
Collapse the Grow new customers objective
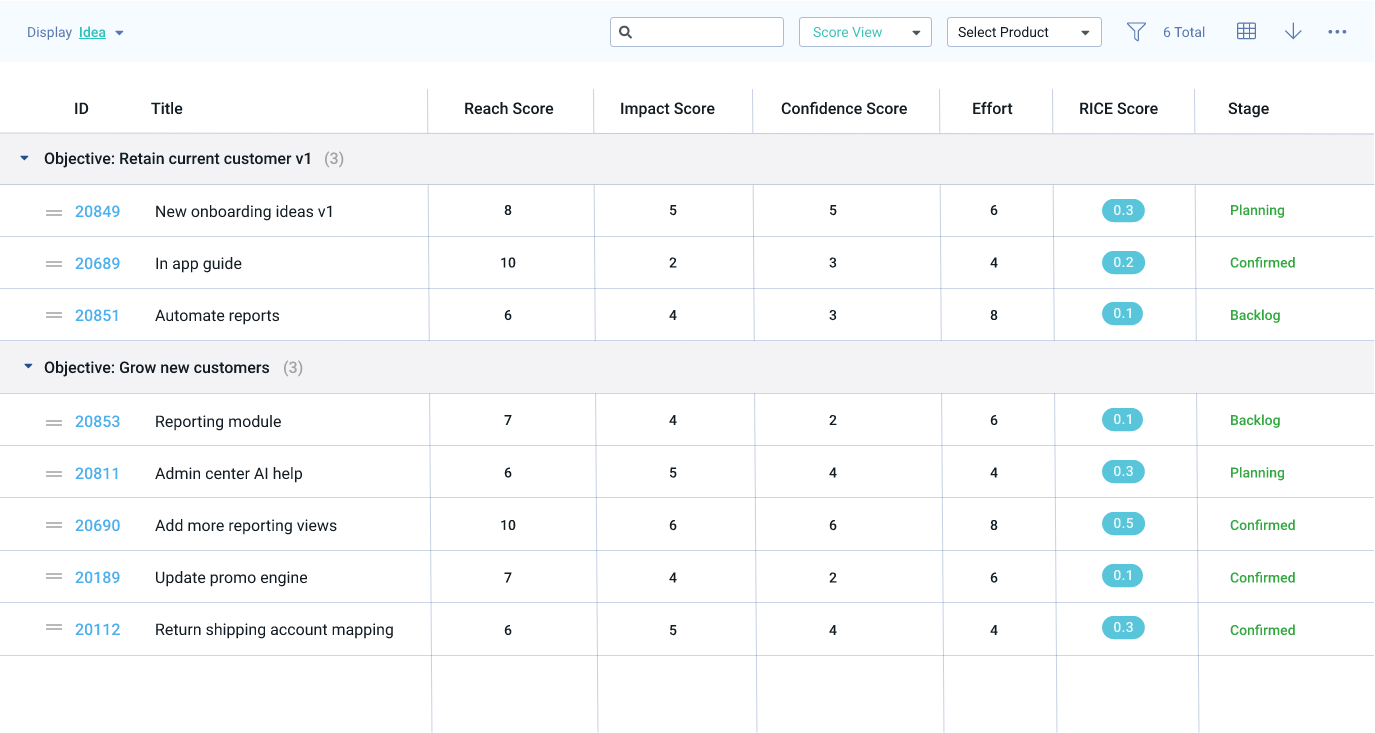click(x=28, y=367)
